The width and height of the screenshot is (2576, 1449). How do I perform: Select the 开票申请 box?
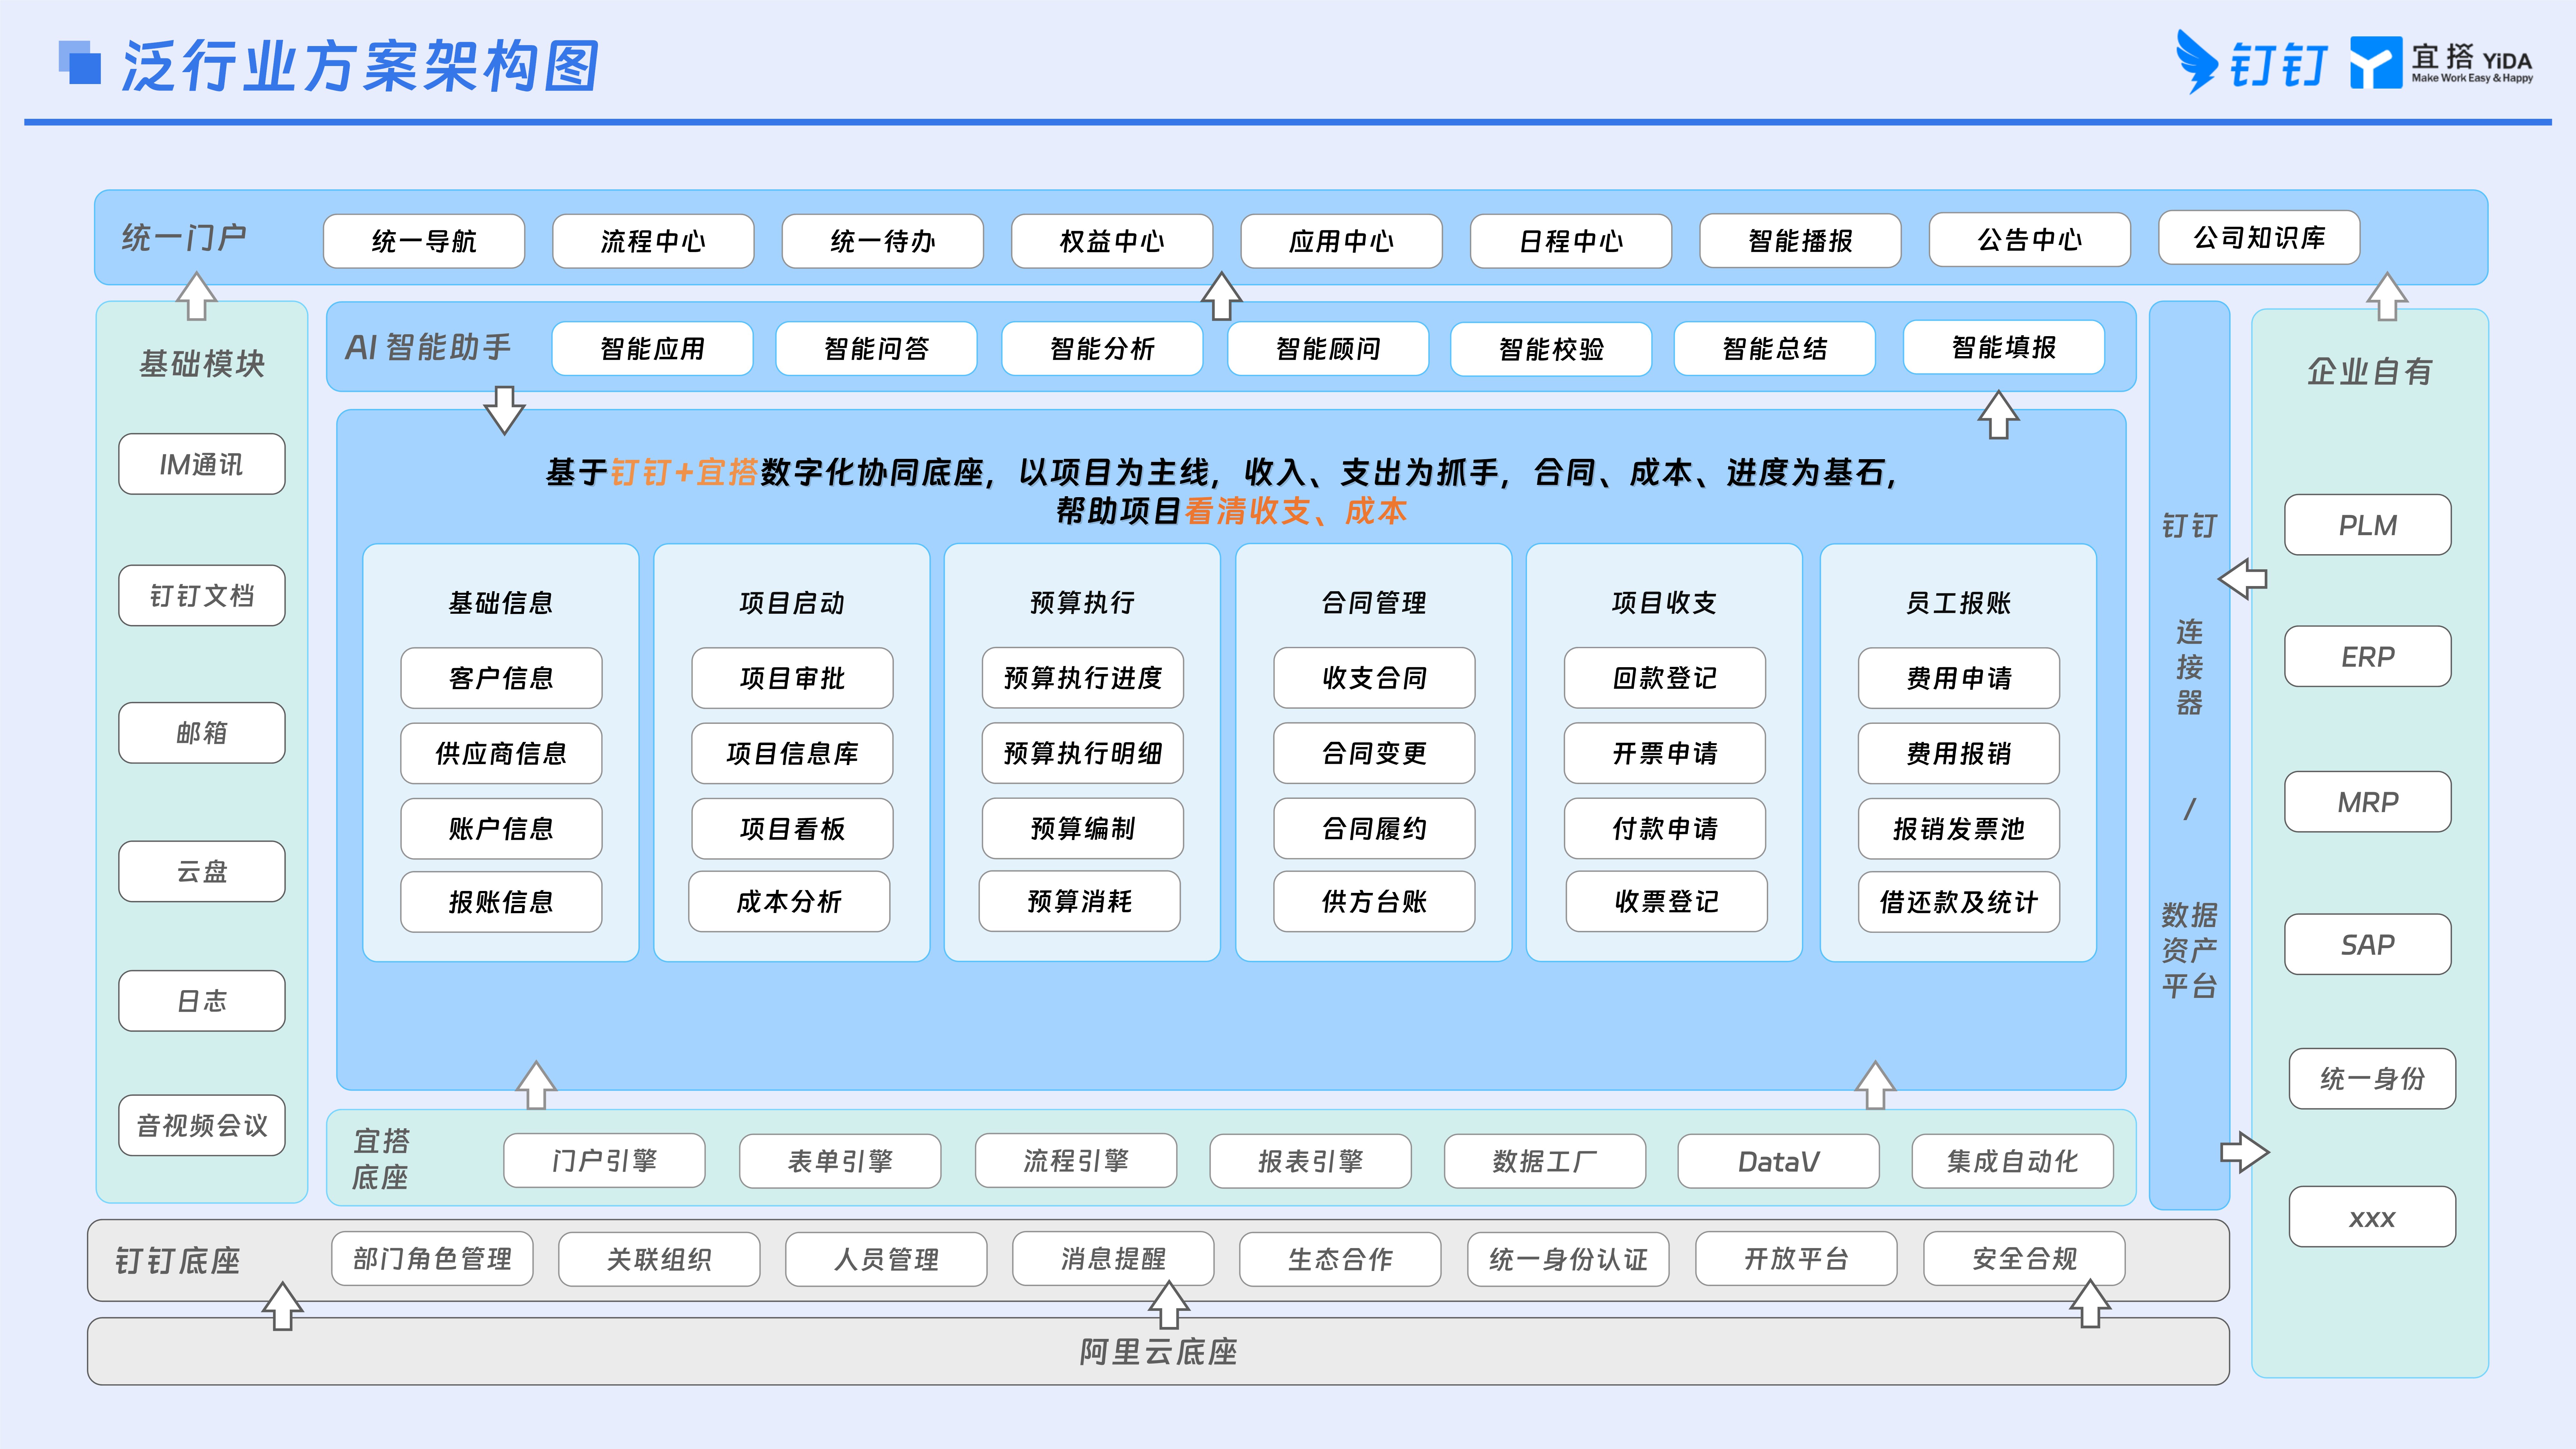click(1665, 753)
